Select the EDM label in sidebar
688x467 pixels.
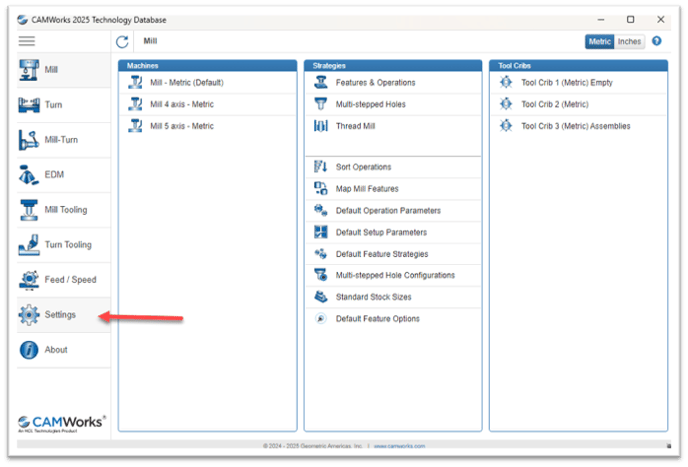[54, 175]
